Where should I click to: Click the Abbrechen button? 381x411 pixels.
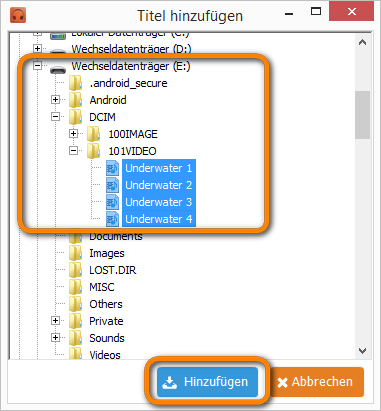point(317,382)
